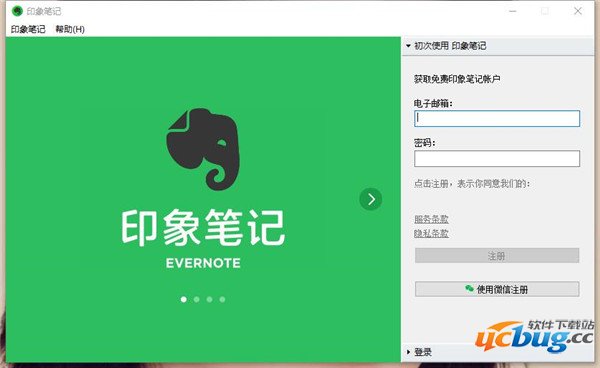600x368 pixels.
Task: Click the Evernote icon in title bar
Action: (17, 11)
